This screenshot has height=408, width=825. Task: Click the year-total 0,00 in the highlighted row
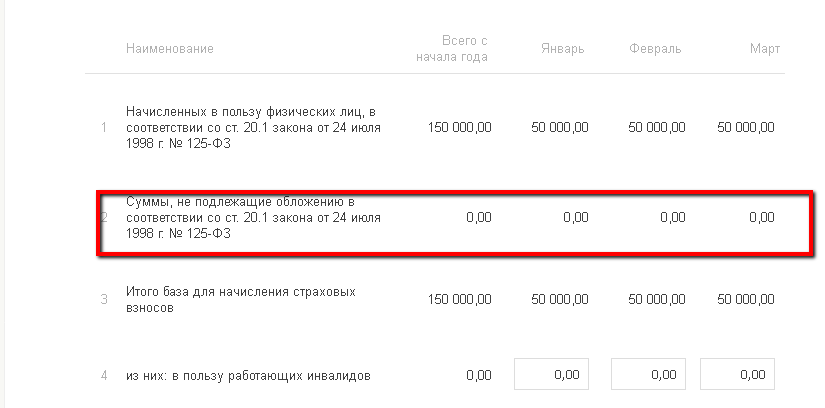point(479,217)
